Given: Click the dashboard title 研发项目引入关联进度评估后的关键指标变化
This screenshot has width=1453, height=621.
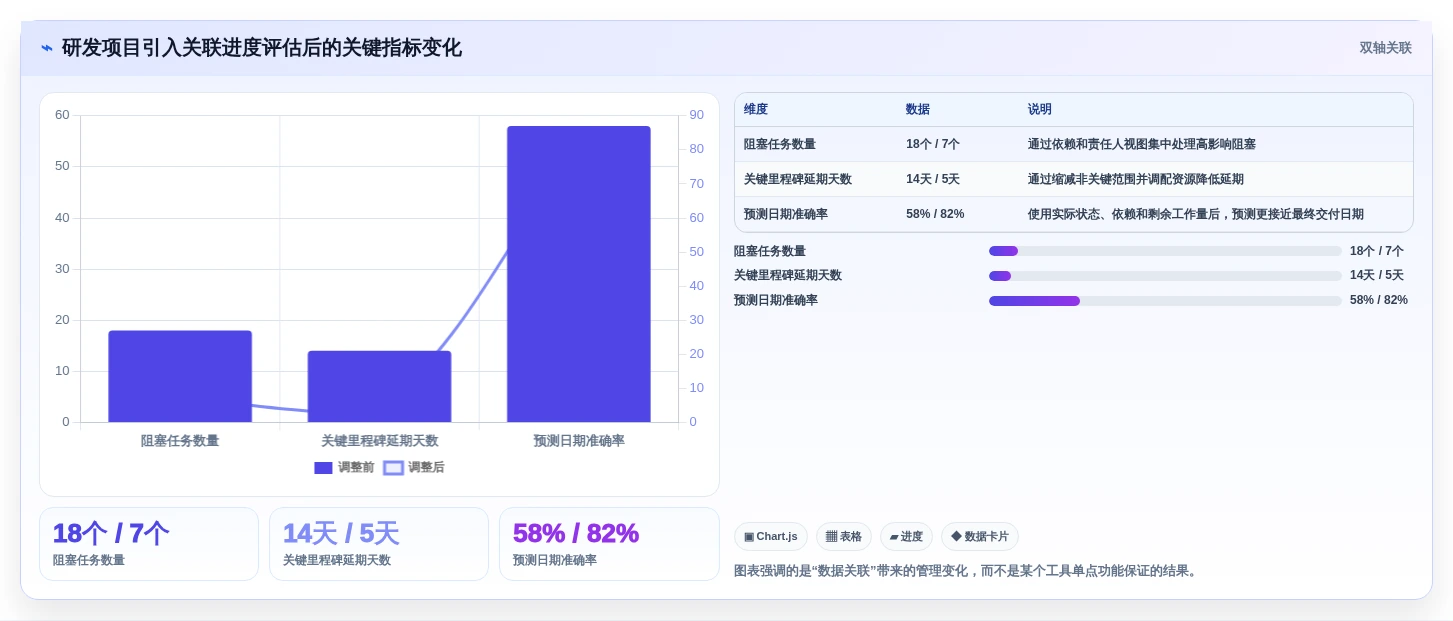Looking at the screenshot, I should click(262, 48).
